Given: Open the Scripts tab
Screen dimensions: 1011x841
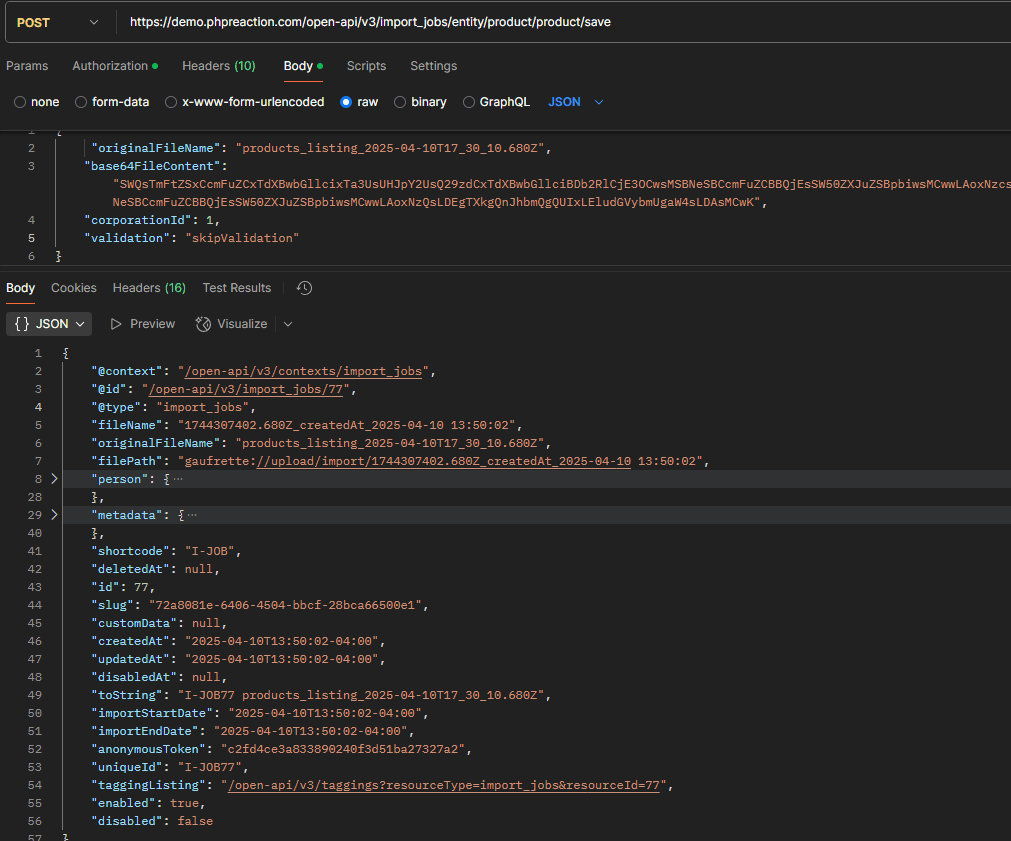Looking at the screenshot, I should (366, 66).
